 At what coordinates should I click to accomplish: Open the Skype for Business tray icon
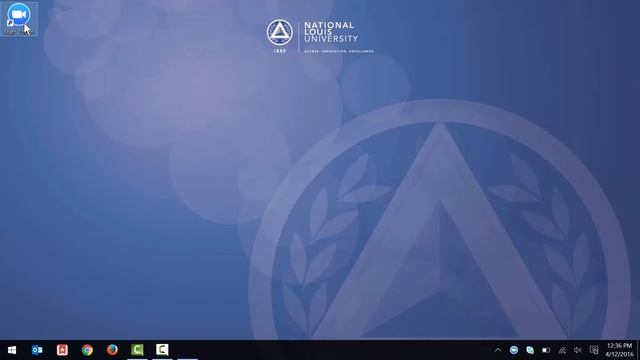tap(530, 350)
